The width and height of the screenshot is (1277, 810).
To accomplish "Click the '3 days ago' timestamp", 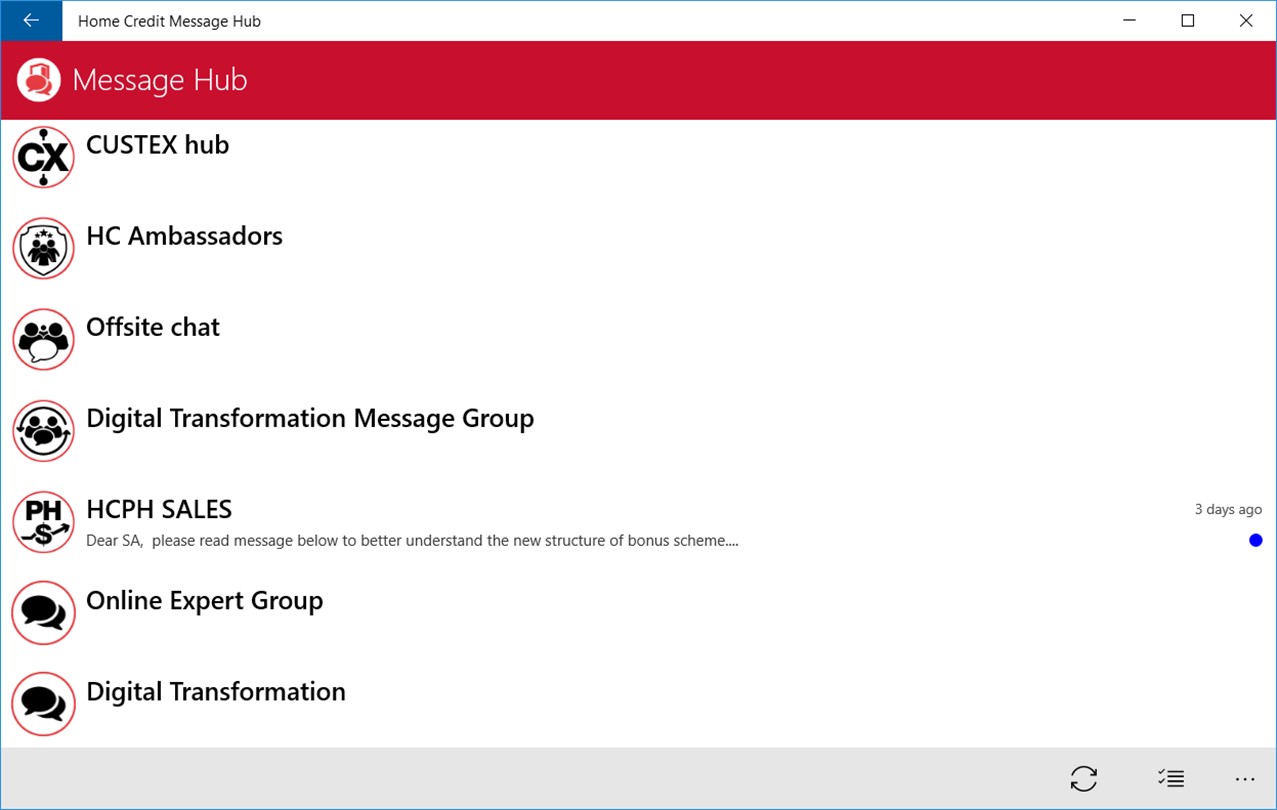I will pyautogui.click(x=1228, y=509).
